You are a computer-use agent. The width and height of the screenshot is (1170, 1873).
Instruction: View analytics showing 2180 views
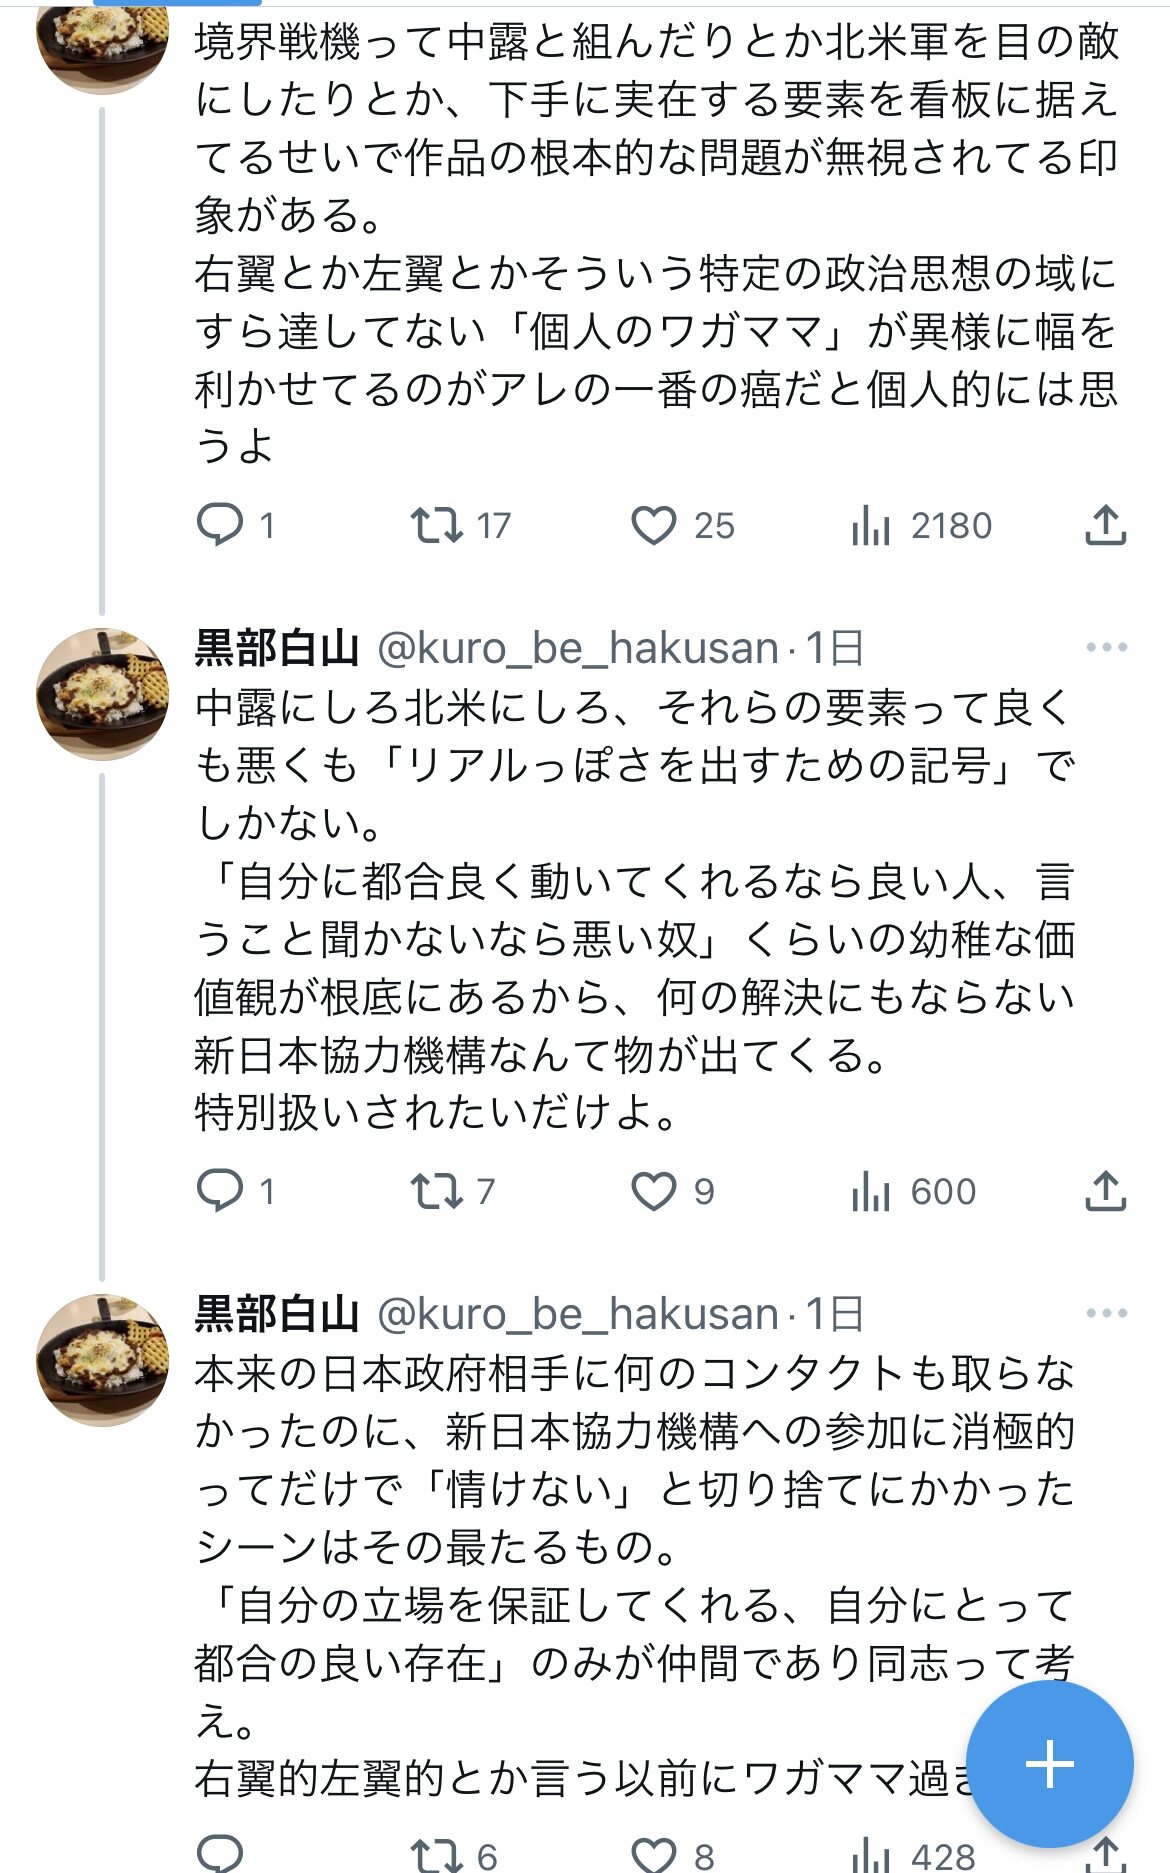click(x=871, y=524)
